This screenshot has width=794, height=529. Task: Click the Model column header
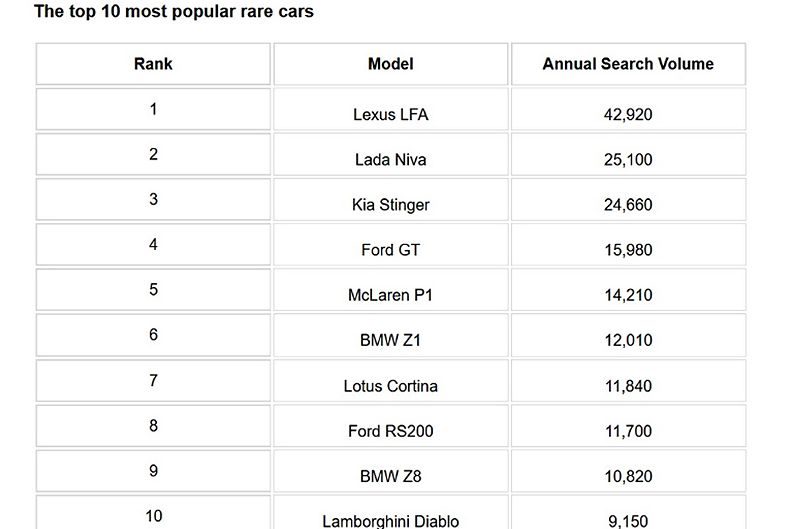tap(390, 64)
